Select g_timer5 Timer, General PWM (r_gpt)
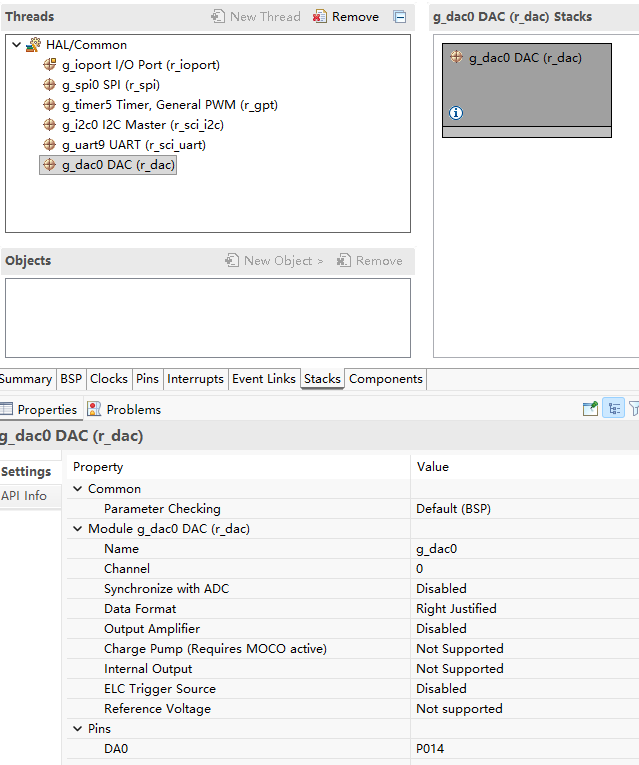 [x=170, y=105]
